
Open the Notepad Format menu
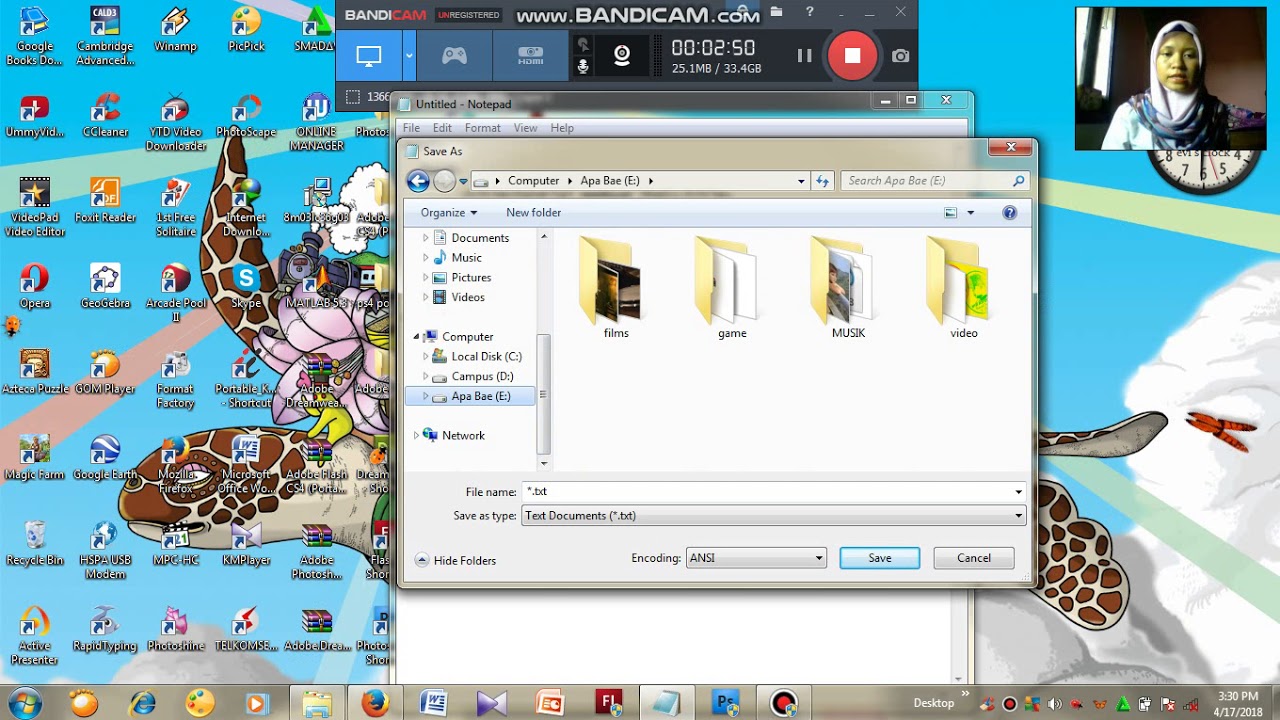(482, 128)
